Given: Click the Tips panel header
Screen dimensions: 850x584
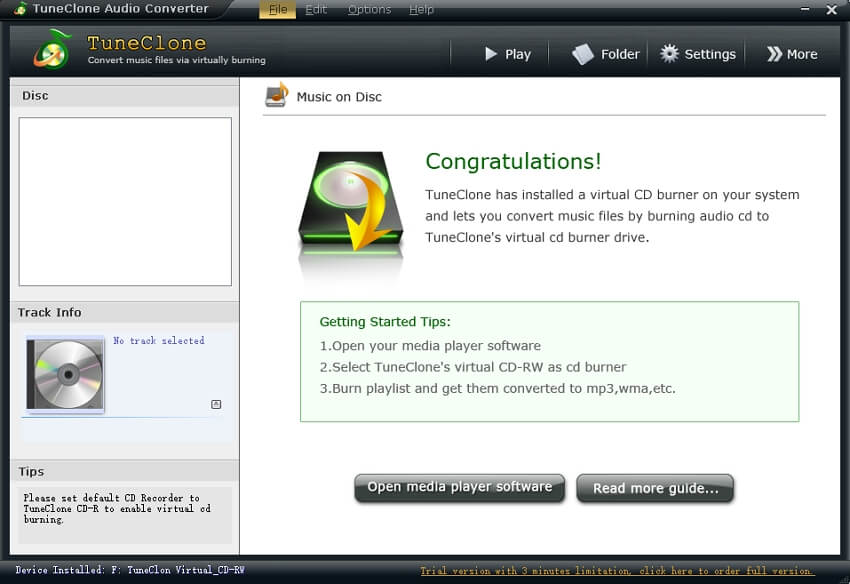Looking at the screenshot, I should pos(125,471).
